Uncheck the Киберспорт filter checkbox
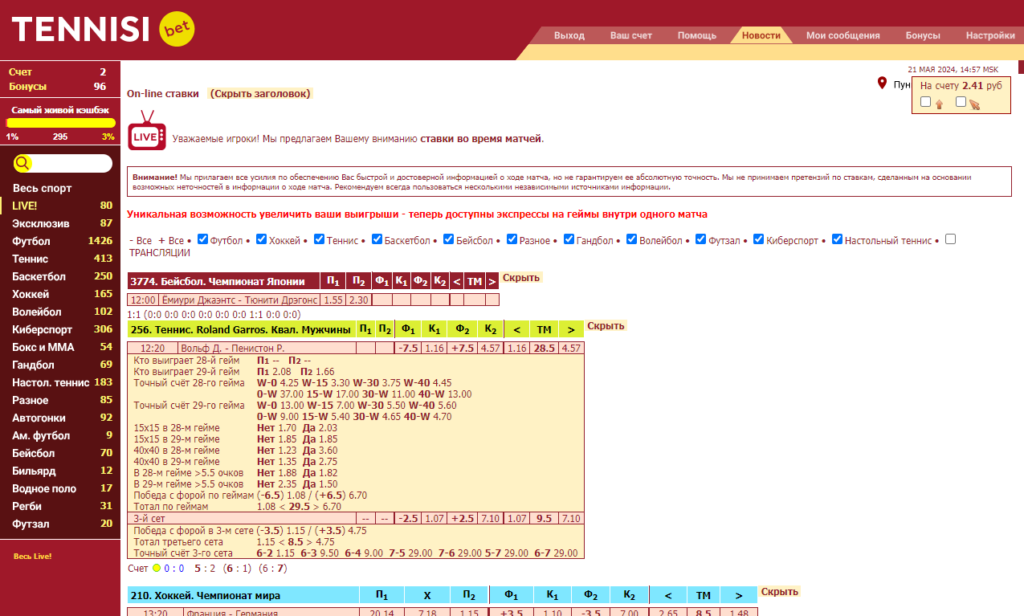 click(x=758, y=239)
